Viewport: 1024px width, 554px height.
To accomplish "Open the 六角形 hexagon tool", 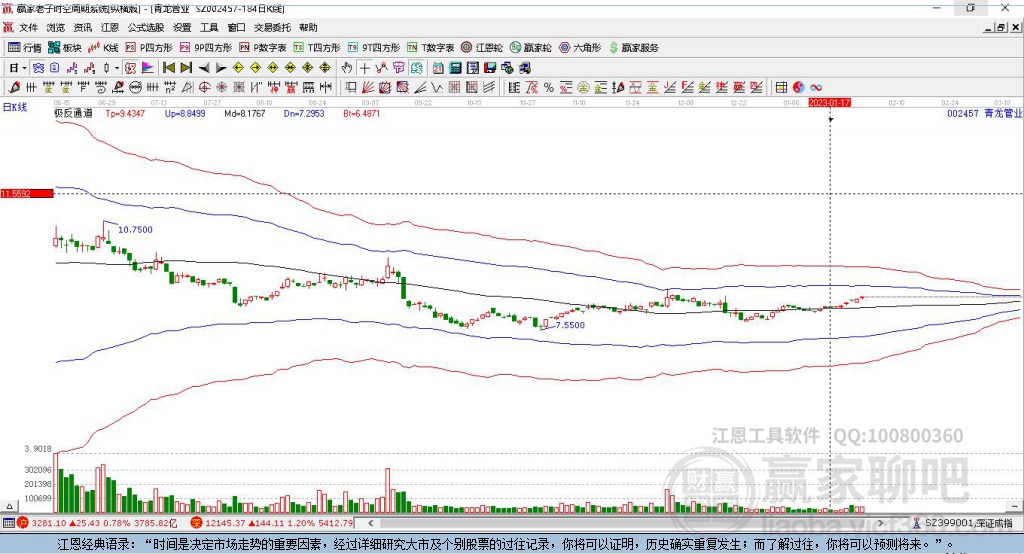I will [x=580, y=48].
